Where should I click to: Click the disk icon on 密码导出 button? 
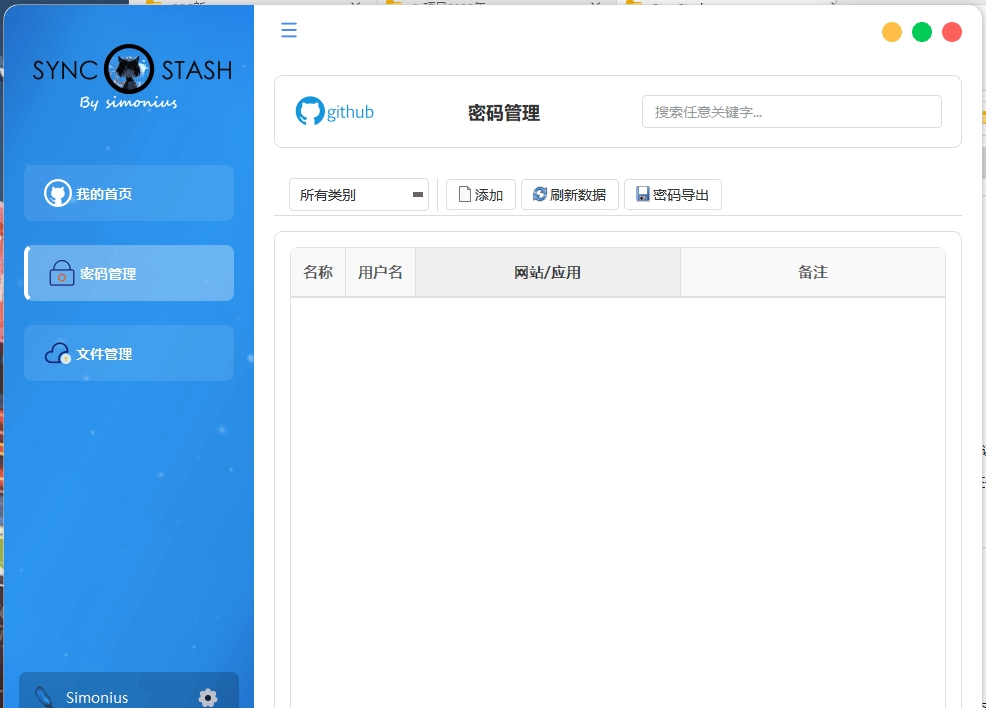[x=641, y=194]
